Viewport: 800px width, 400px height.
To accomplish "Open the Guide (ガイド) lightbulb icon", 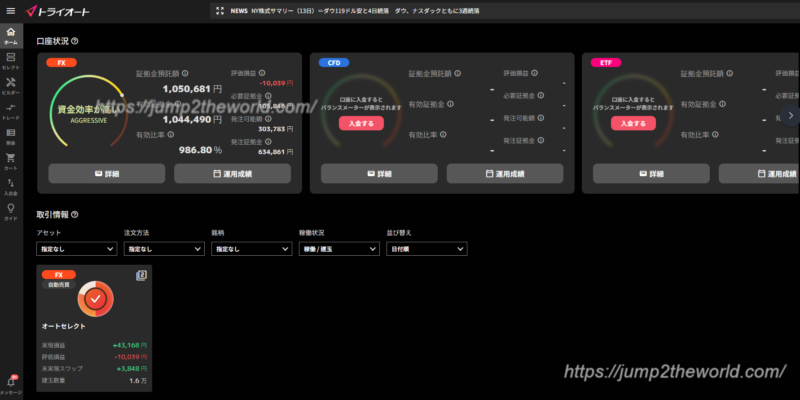I will 10,210.
